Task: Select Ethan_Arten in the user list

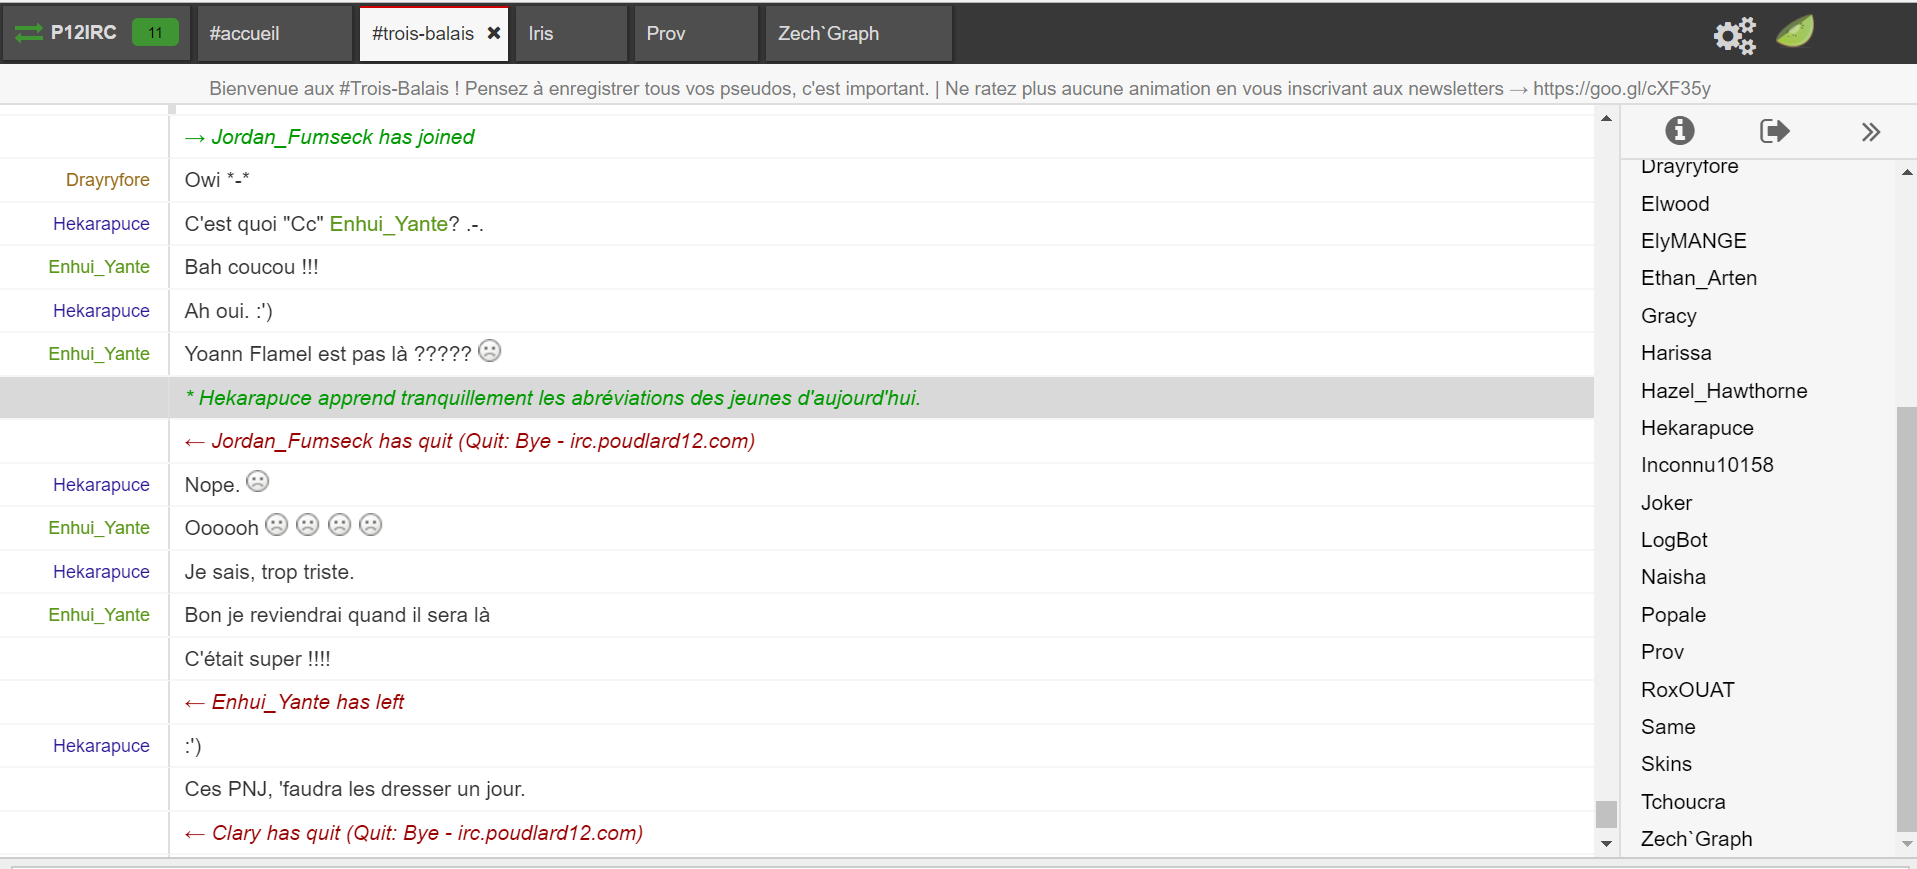Action: [x=1699, y=278]
